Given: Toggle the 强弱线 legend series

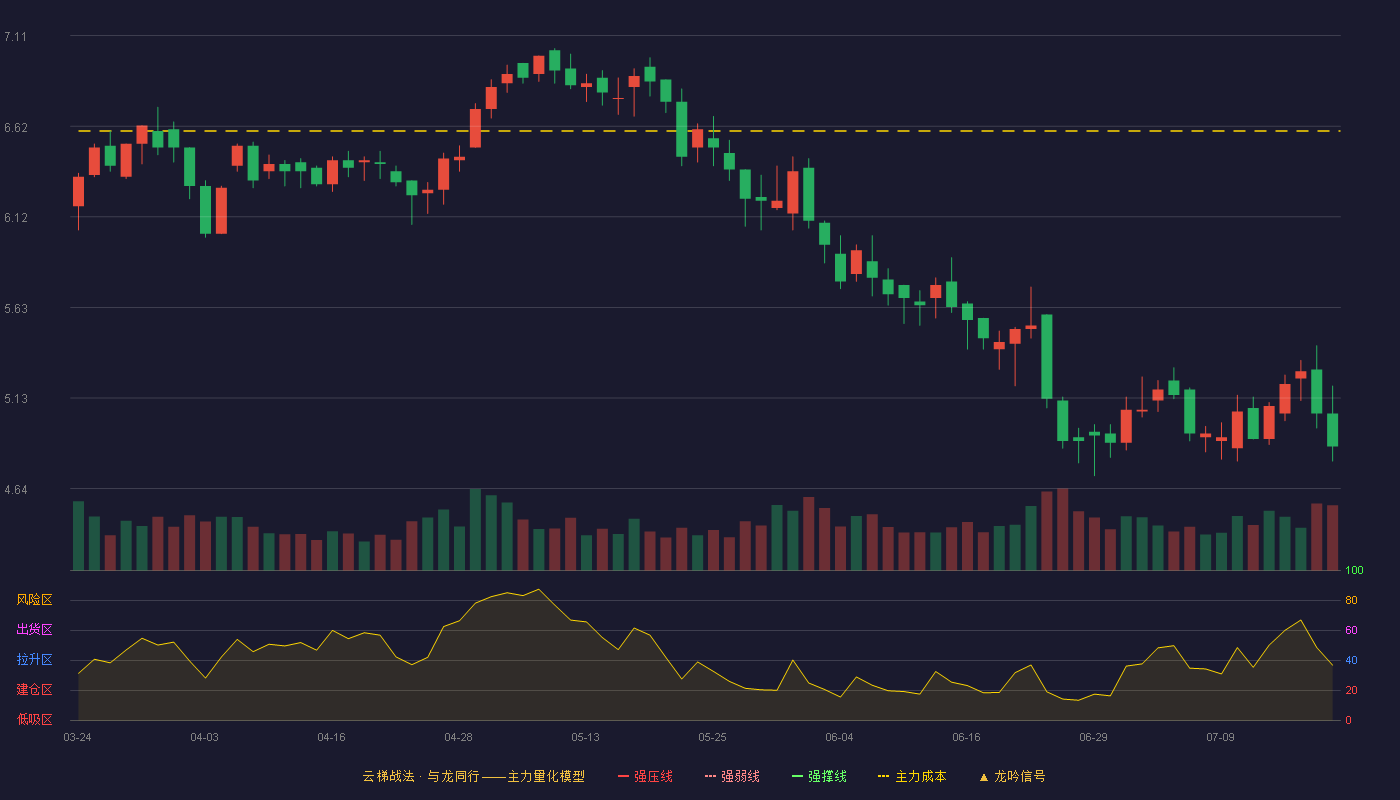Looking at the screenshot, I should click(732, 776).
